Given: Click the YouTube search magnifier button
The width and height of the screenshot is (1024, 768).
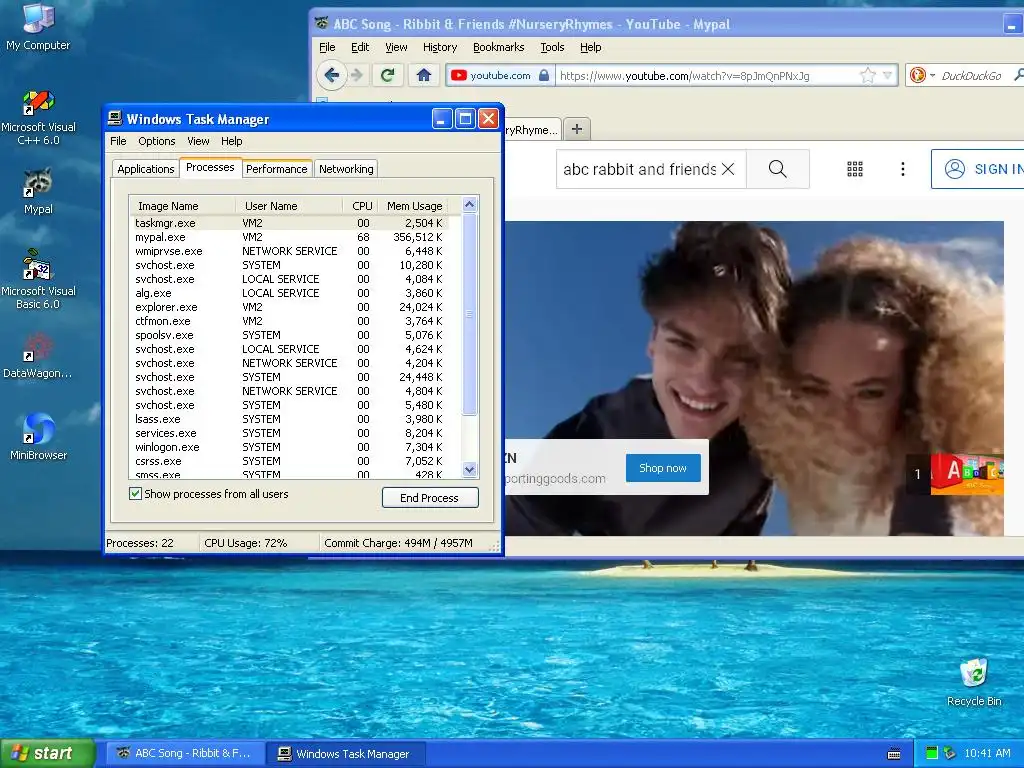Looking at the screenshot, I should pyautogui.click(x=777, y=169).
